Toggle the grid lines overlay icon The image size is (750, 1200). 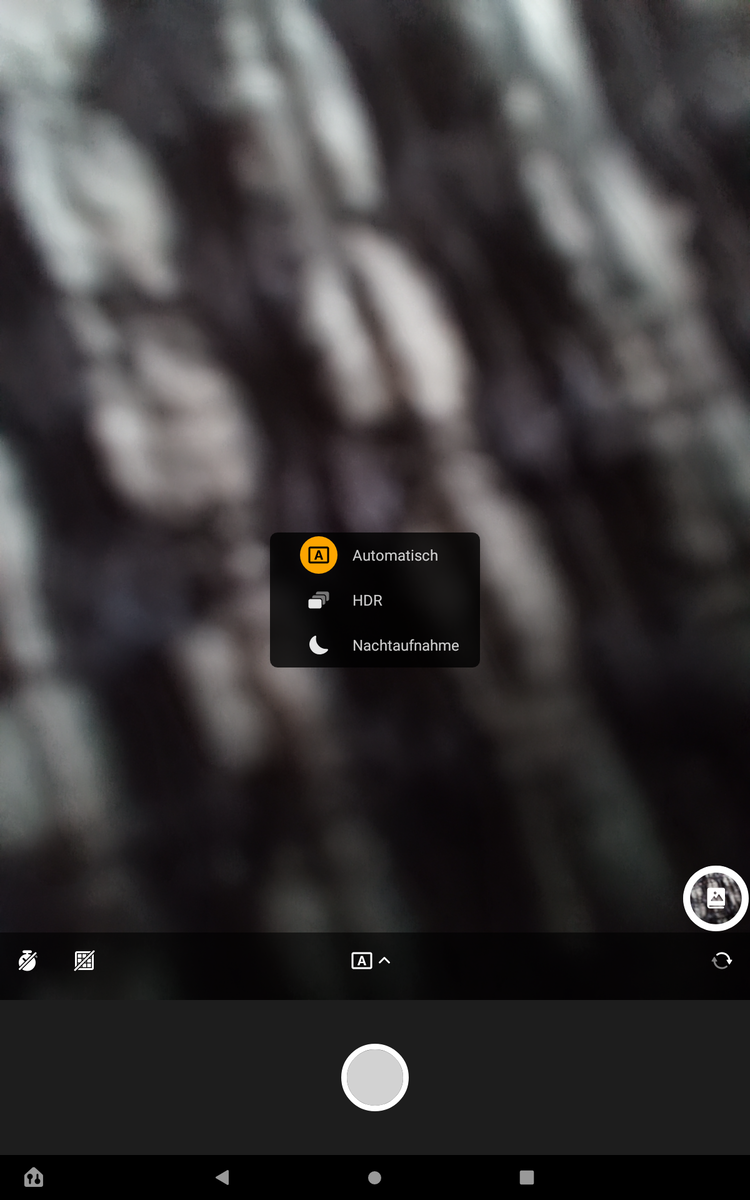coord(85,961)
